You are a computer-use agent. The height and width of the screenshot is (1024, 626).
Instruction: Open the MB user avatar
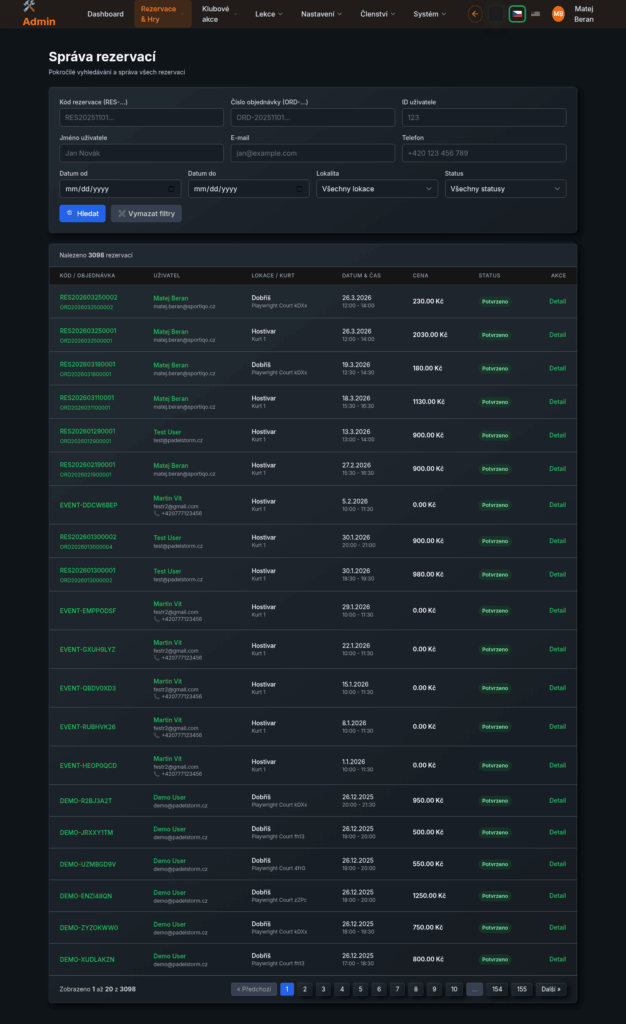click(x=558, y=14)
